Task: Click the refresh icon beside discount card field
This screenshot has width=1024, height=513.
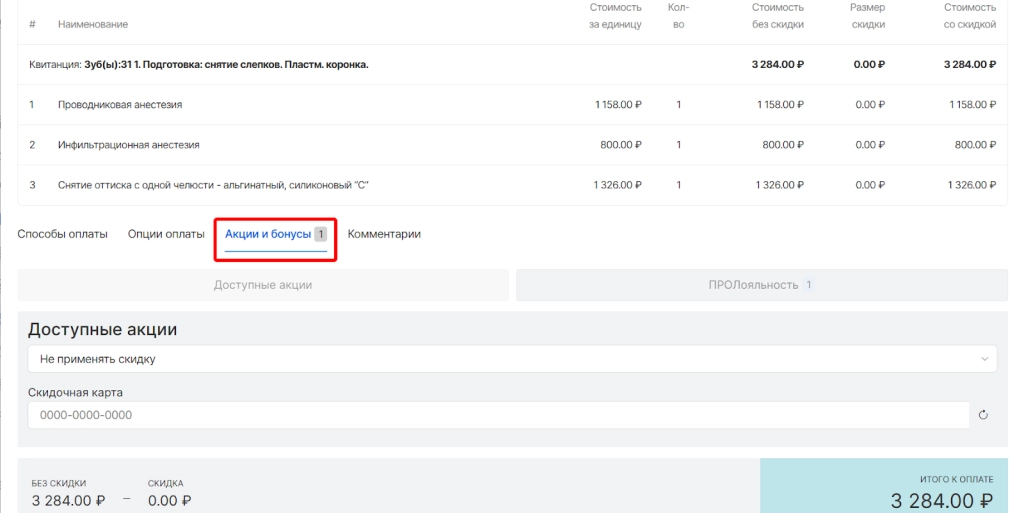Action: pyautogui.click(x=983, y=415)
